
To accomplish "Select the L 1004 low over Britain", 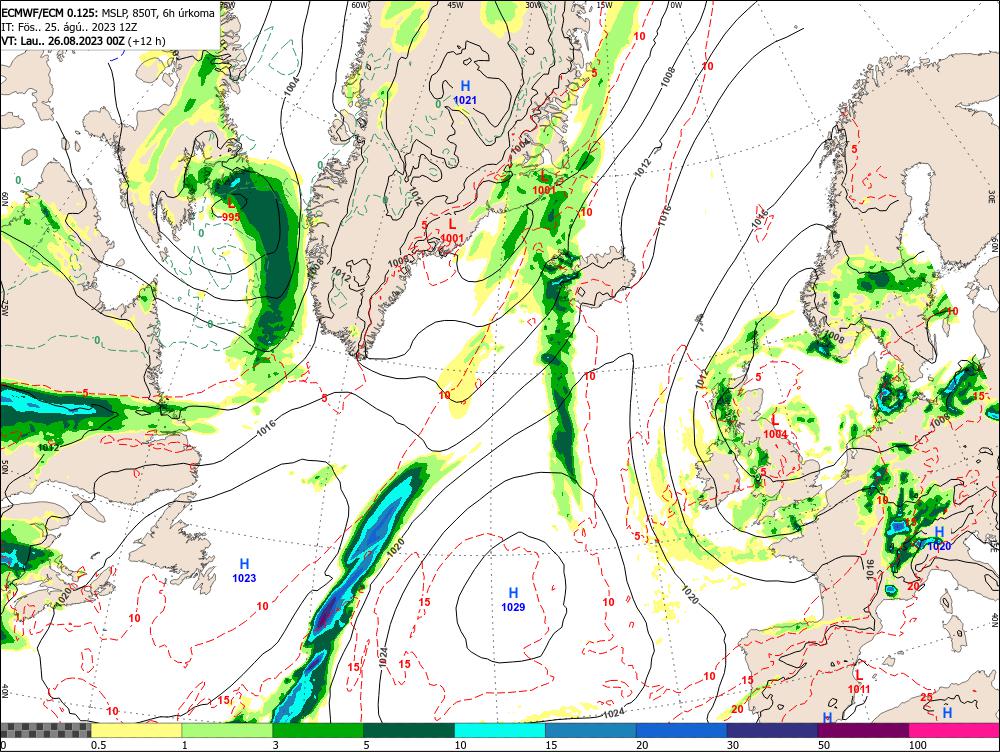I will click(775, 427).
